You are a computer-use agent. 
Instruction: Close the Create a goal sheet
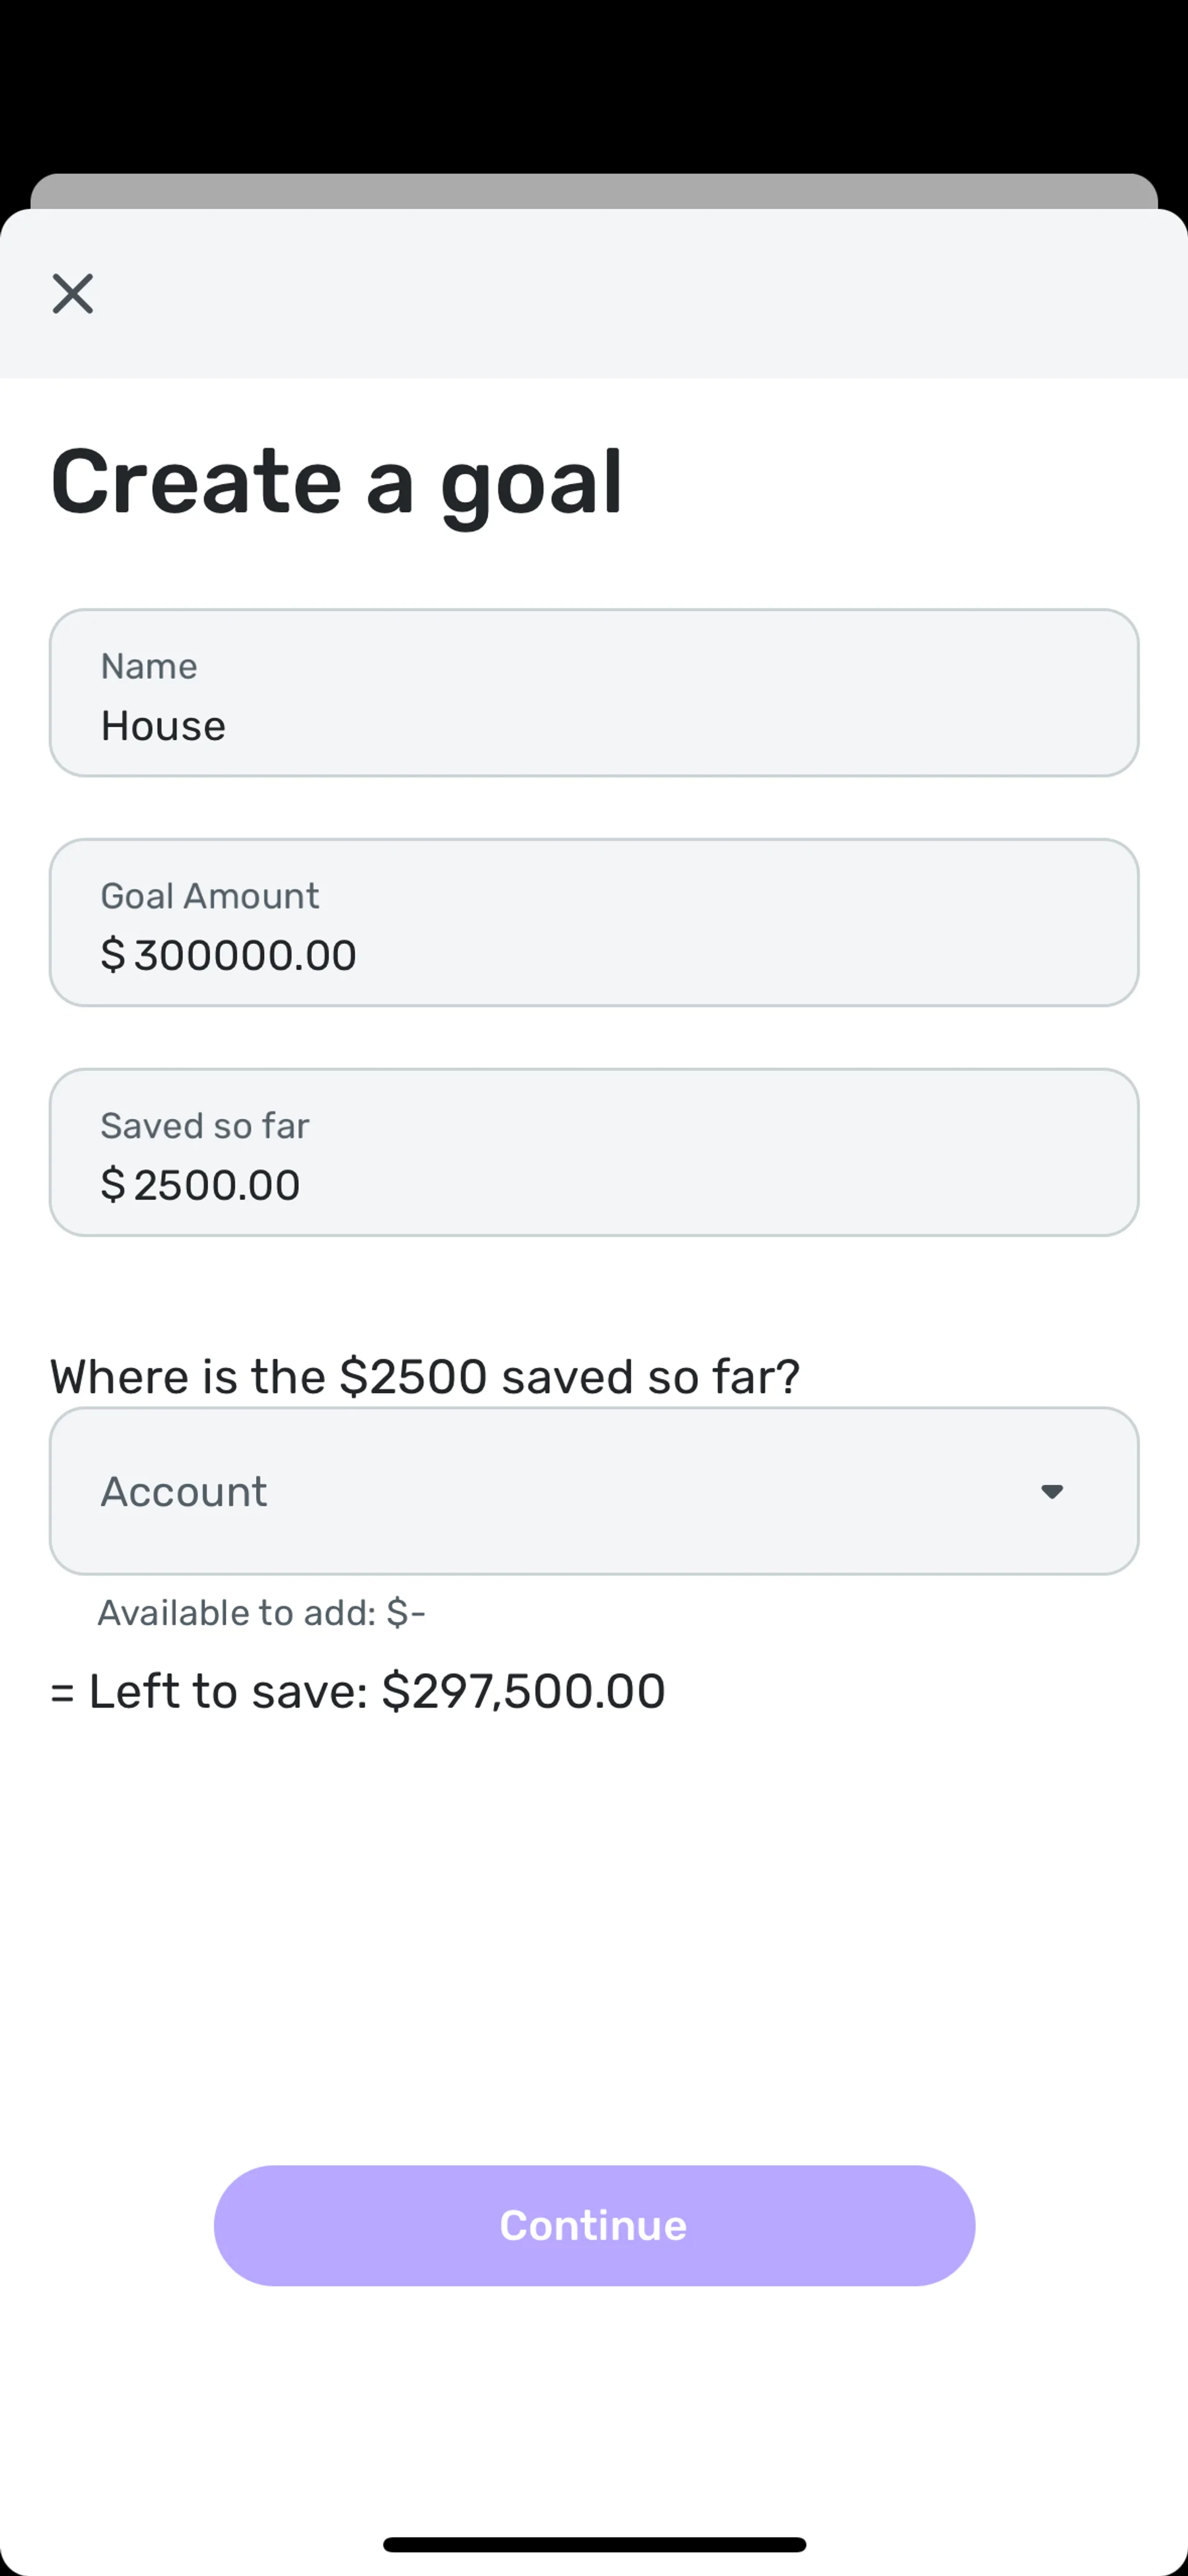(x=73, y=294)
